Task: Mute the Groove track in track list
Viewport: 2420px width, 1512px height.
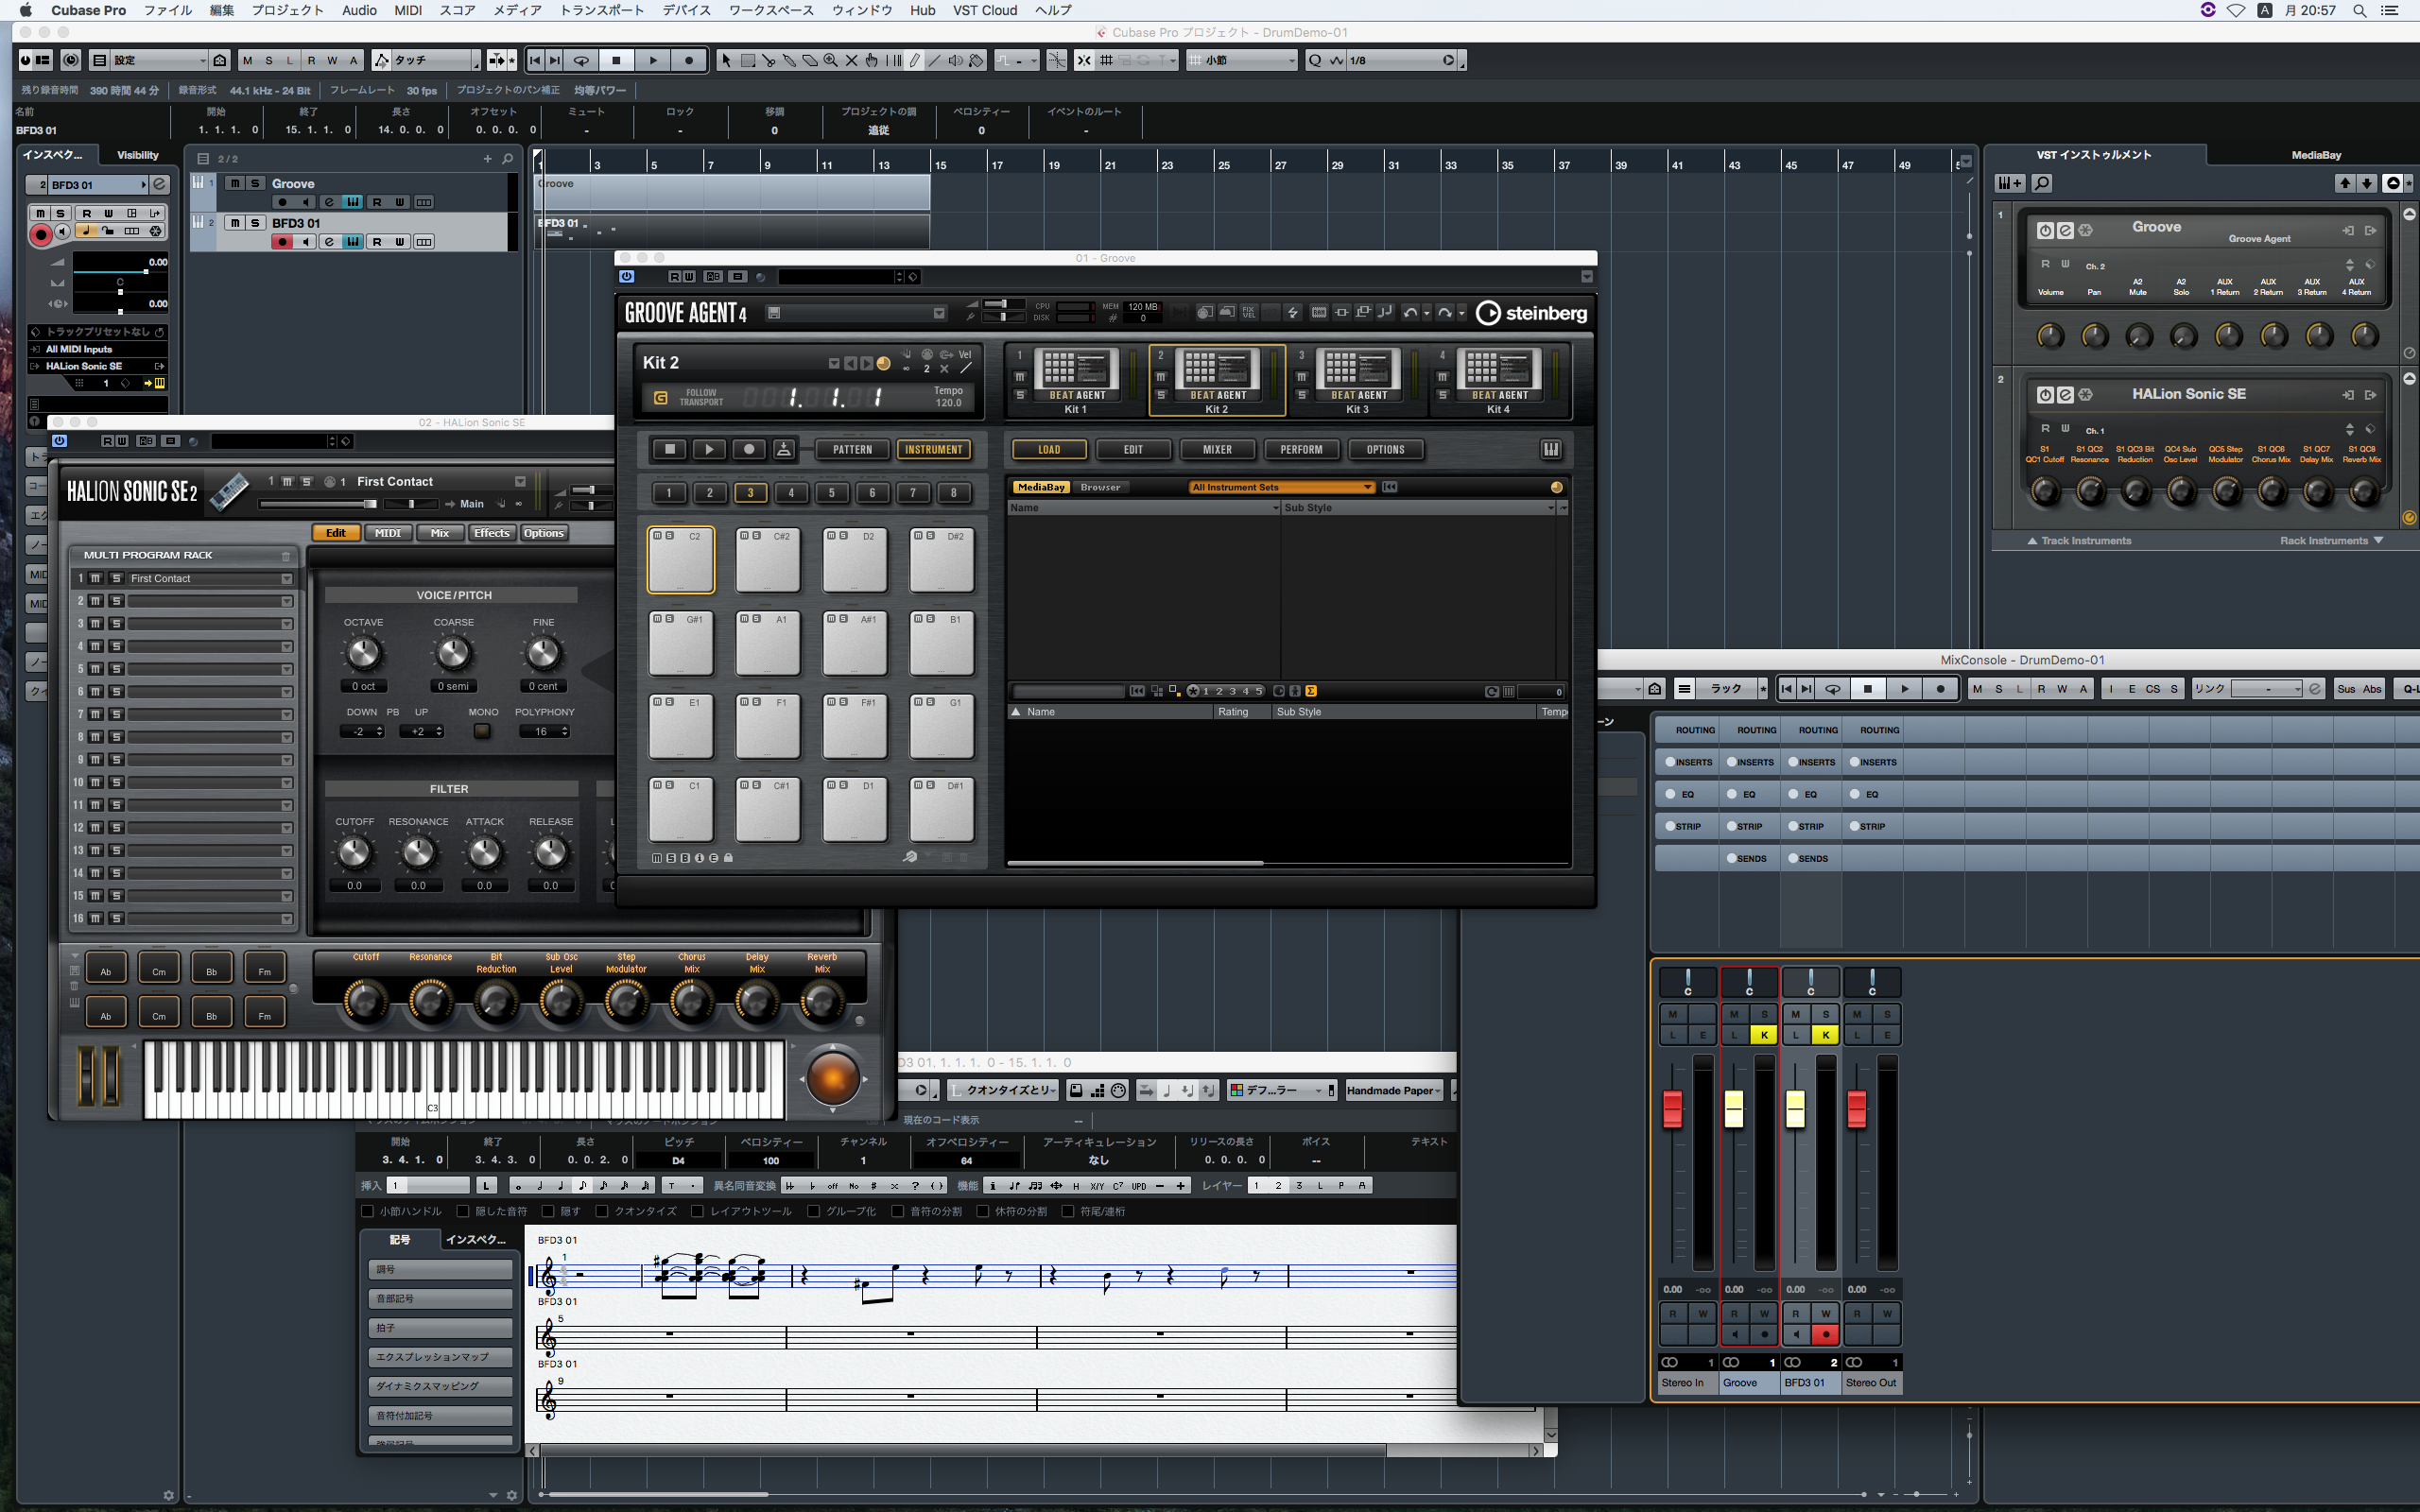Action: pos(234,183)
